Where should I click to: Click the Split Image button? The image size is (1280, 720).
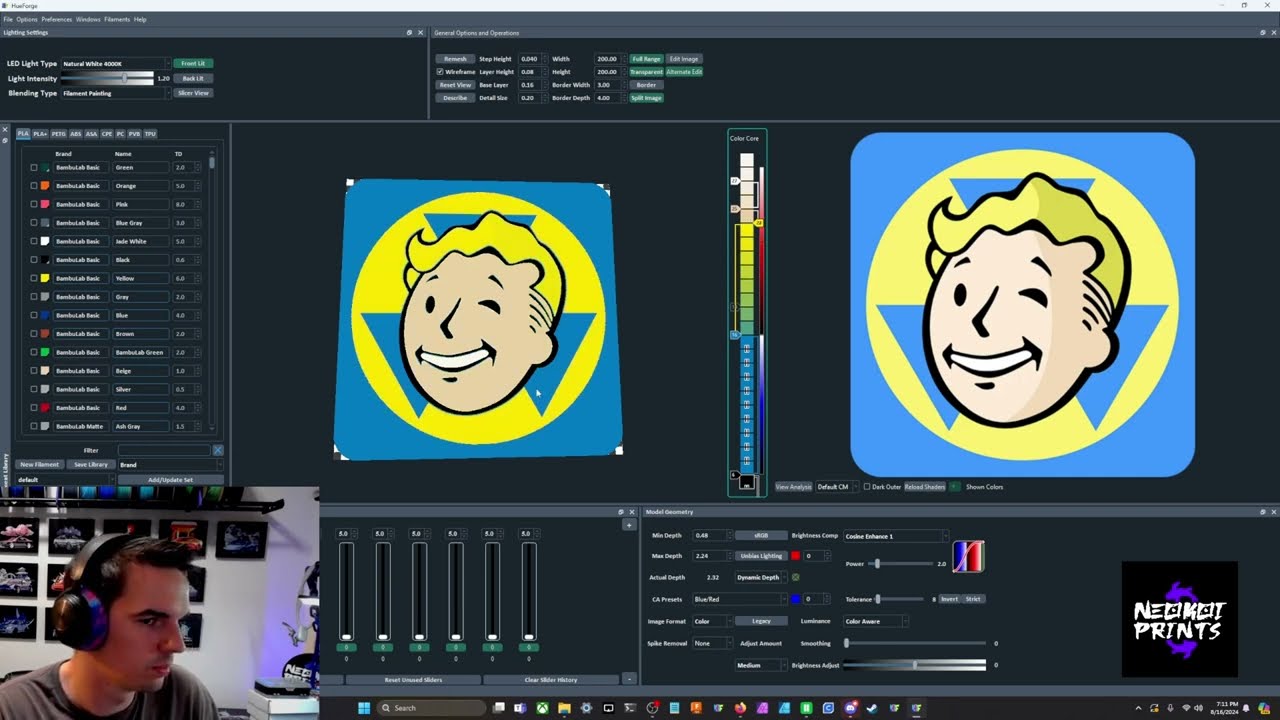click(646, 98)
